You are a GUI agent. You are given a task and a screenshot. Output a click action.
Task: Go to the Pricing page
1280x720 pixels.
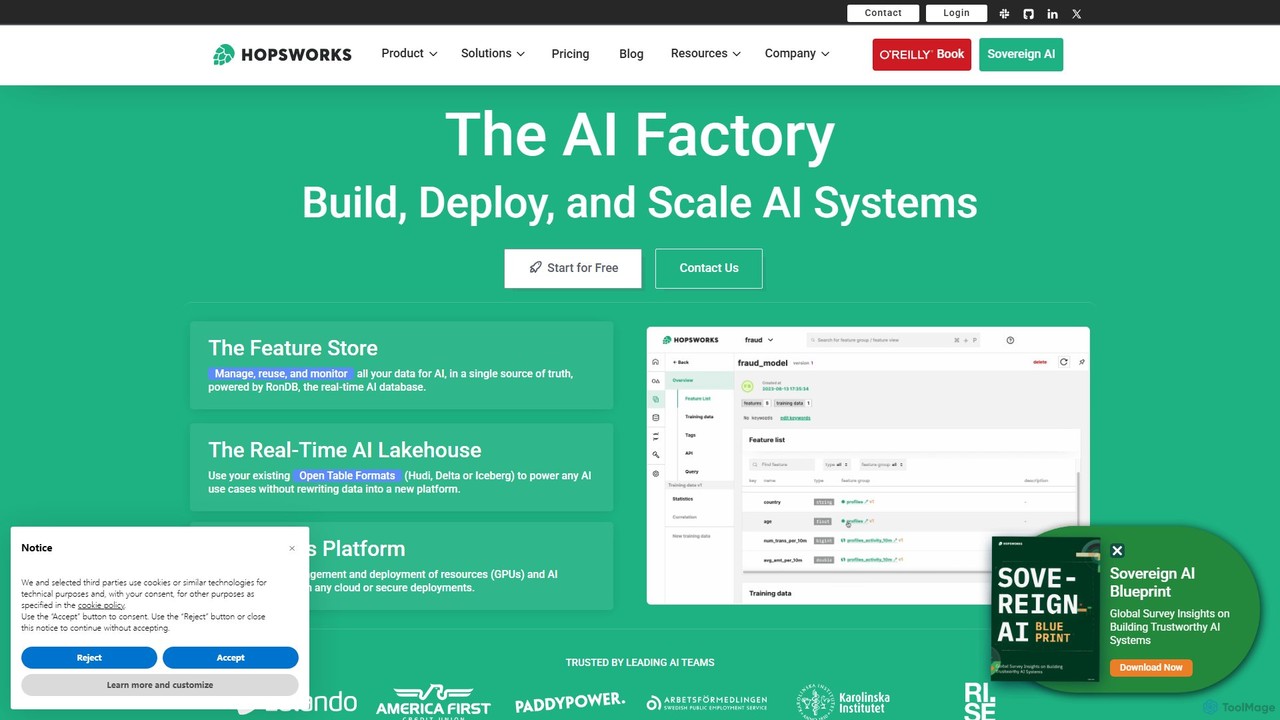tap(570, 54)
